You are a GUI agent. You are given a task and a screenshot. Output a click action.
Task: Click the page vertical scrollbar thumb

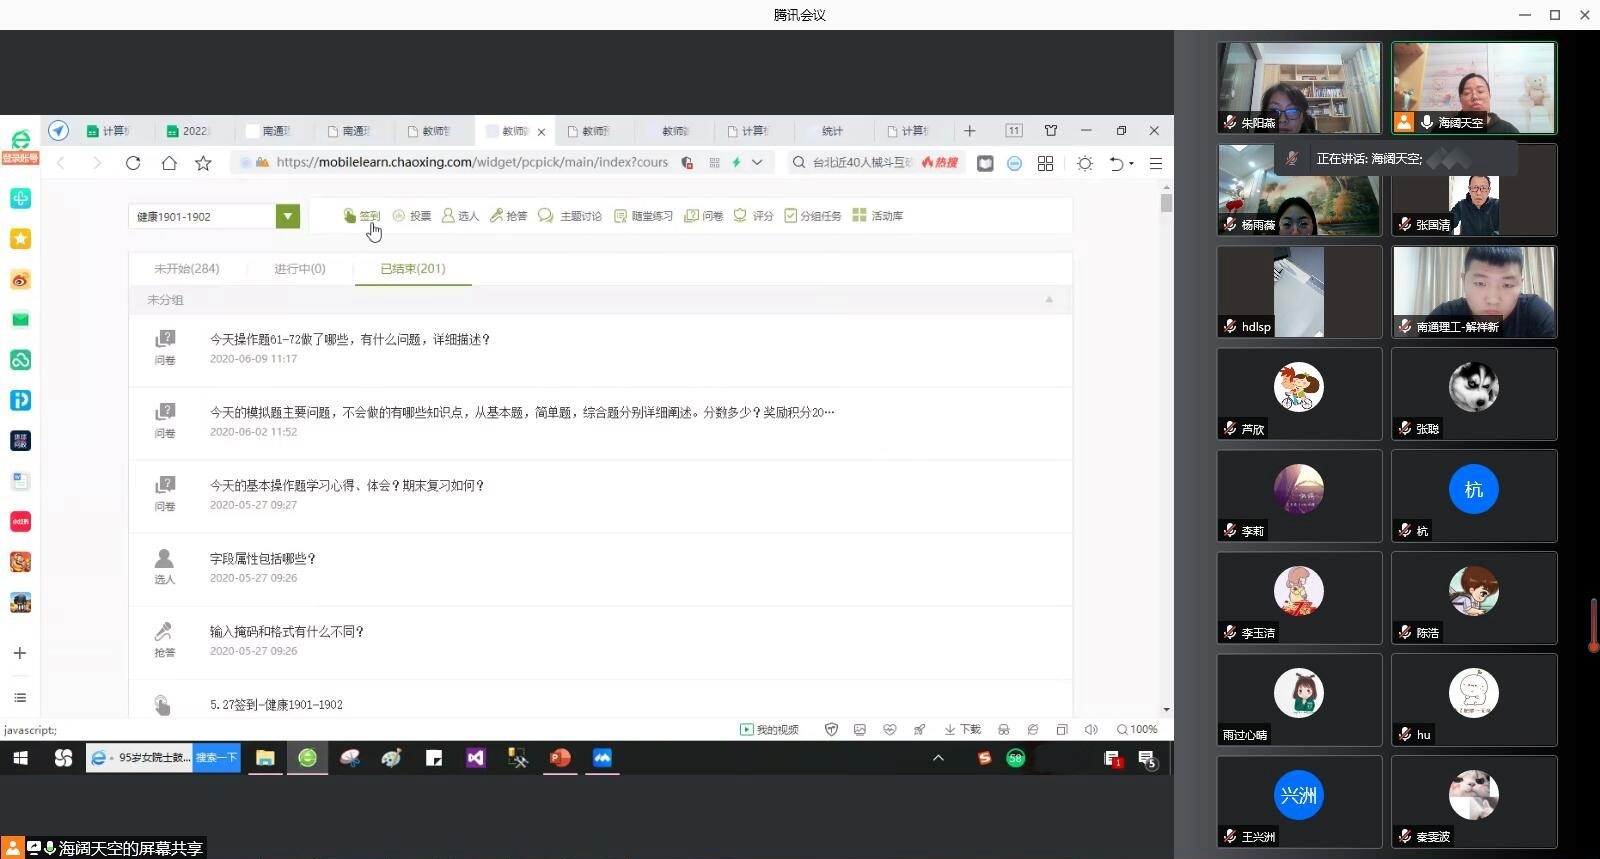1166,203
